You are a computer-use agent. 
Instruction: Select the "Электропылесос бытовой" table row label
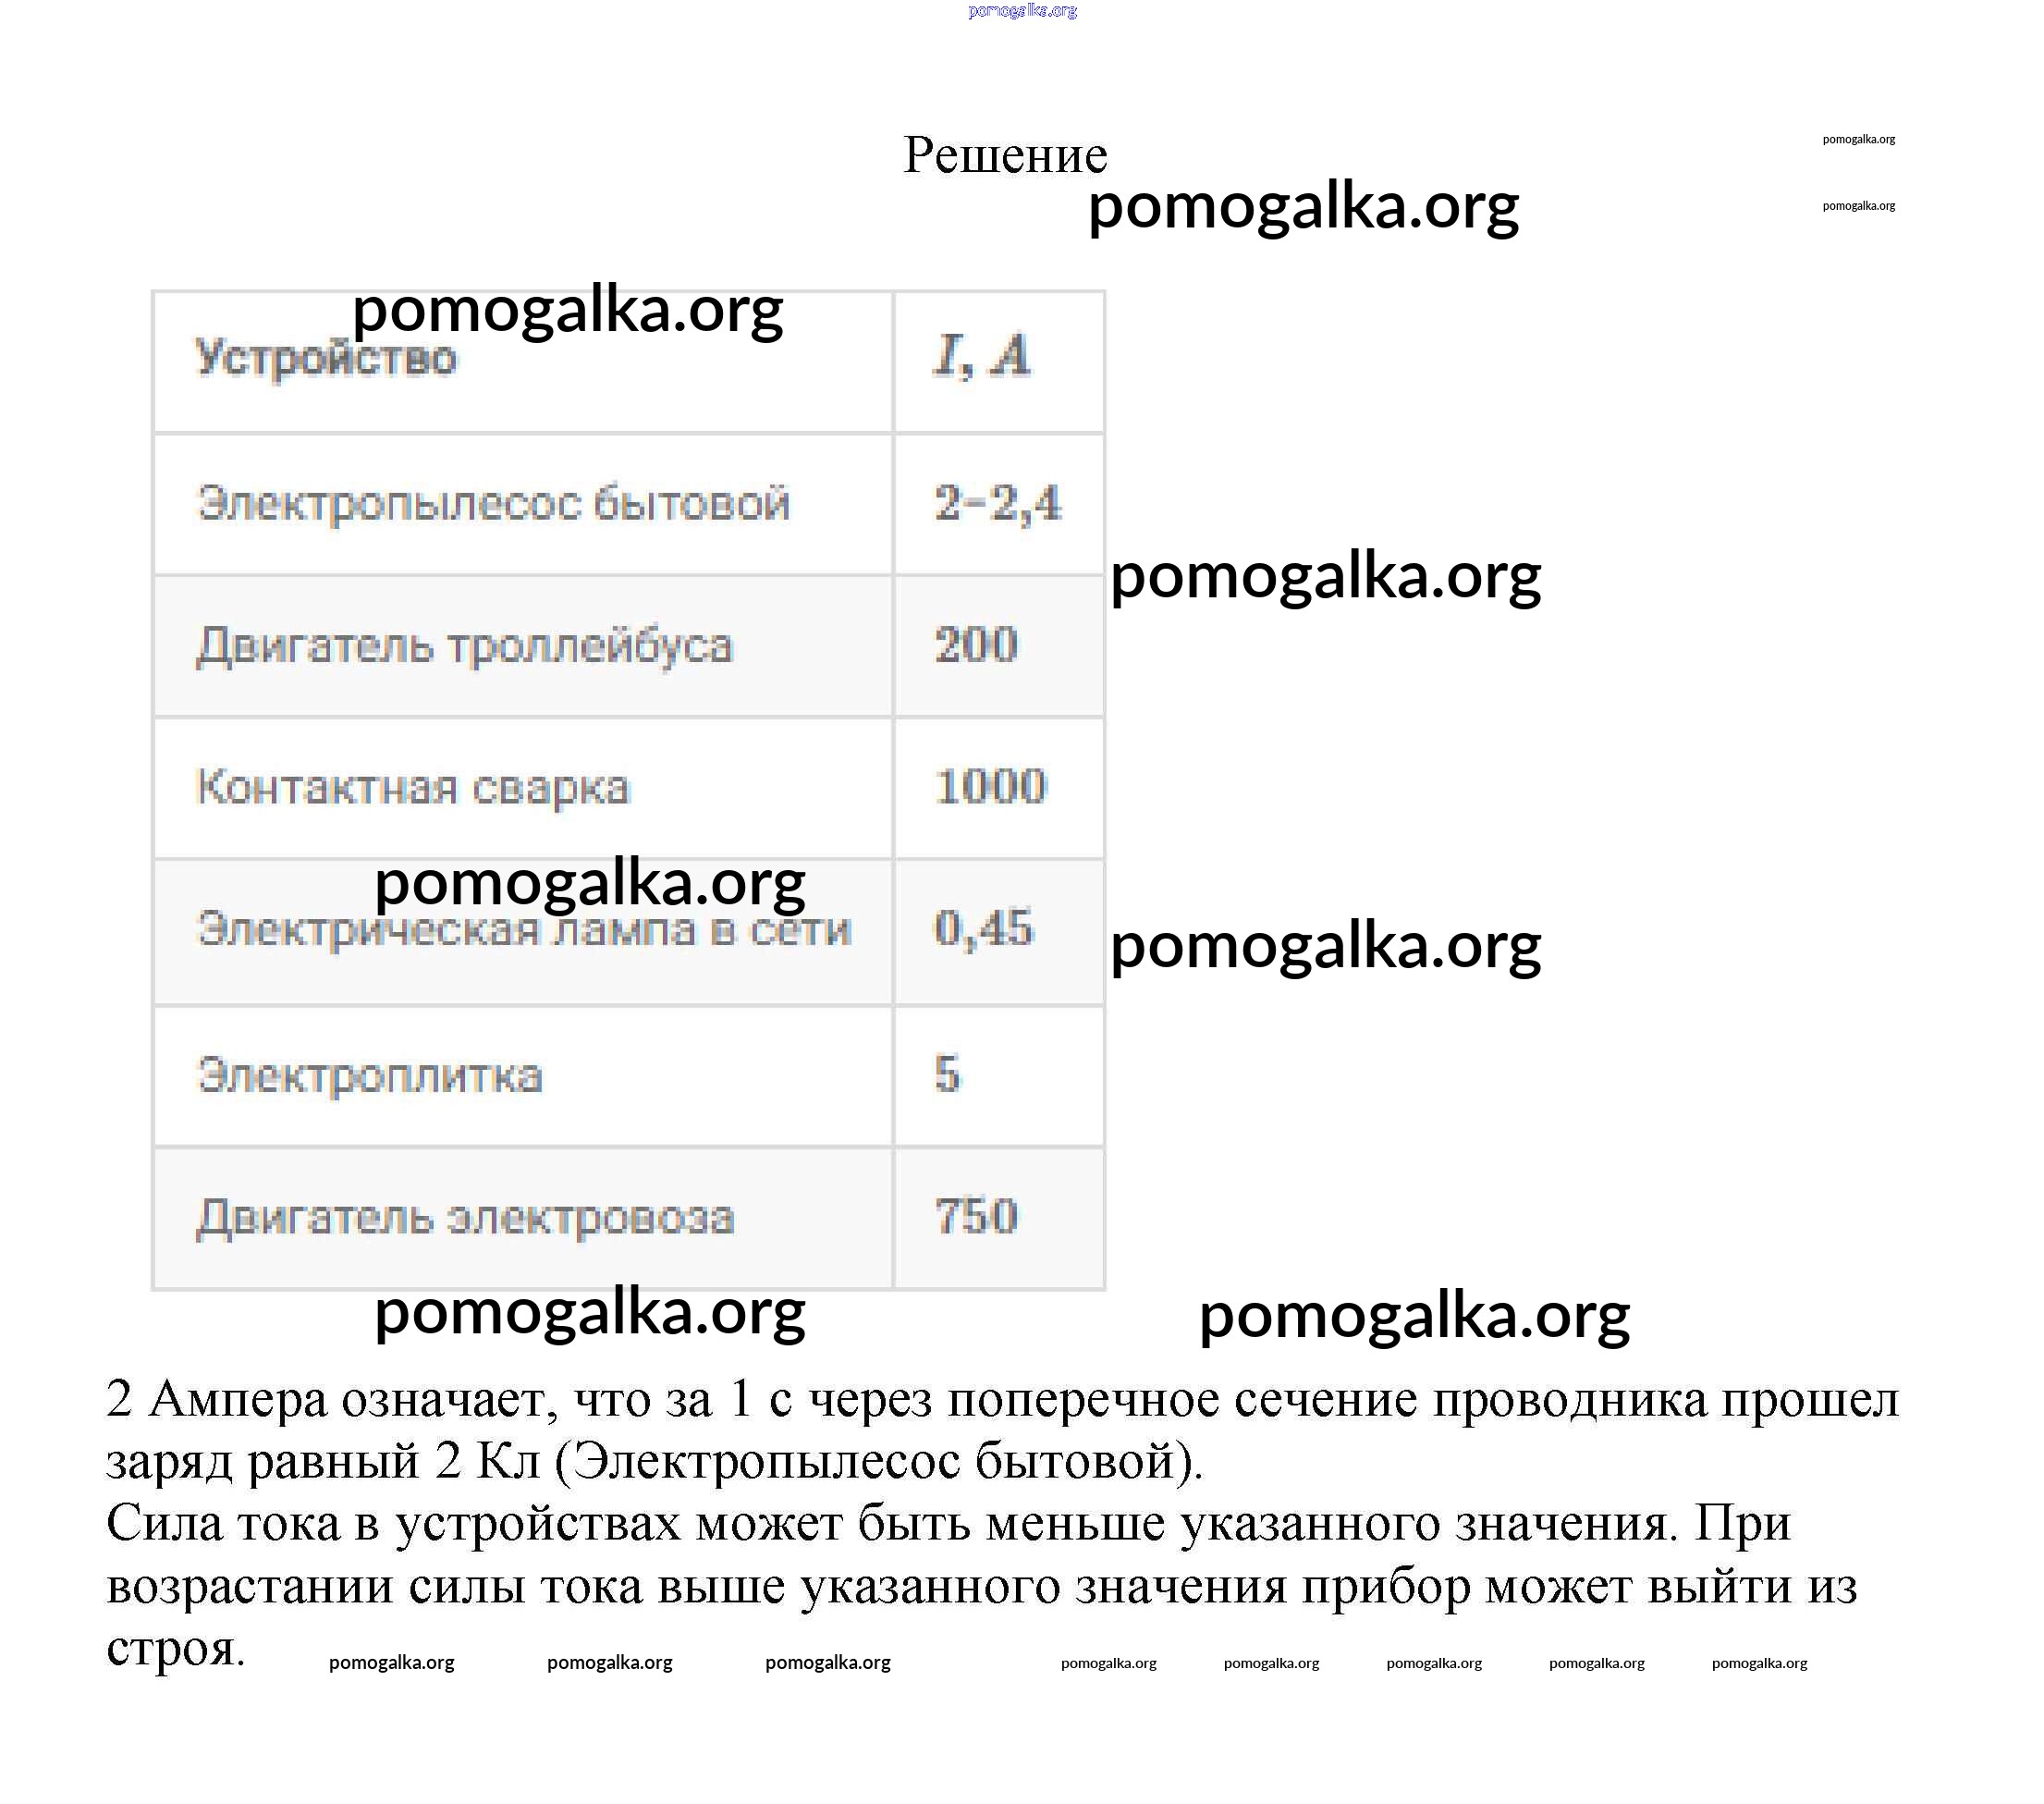pos(493,503)
